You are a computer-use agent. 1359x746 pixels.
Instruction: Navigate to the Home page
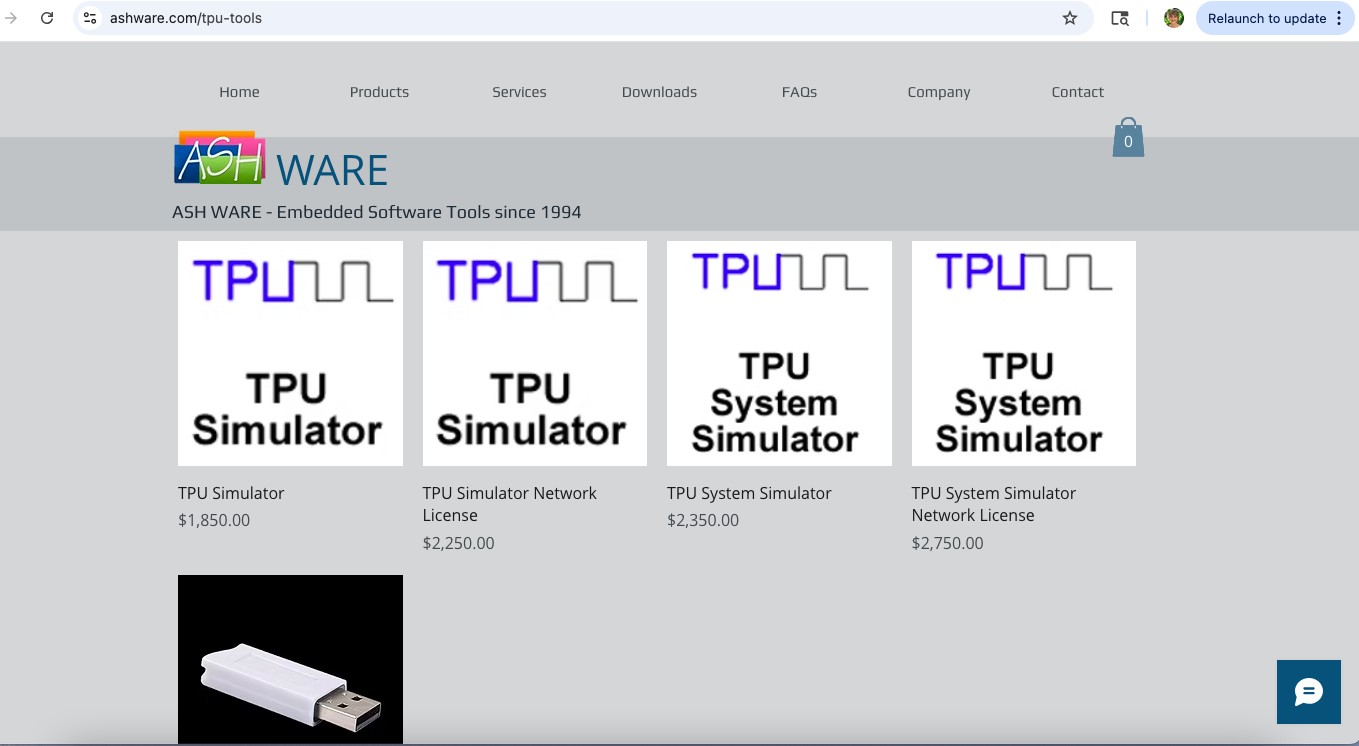(239, 92)
